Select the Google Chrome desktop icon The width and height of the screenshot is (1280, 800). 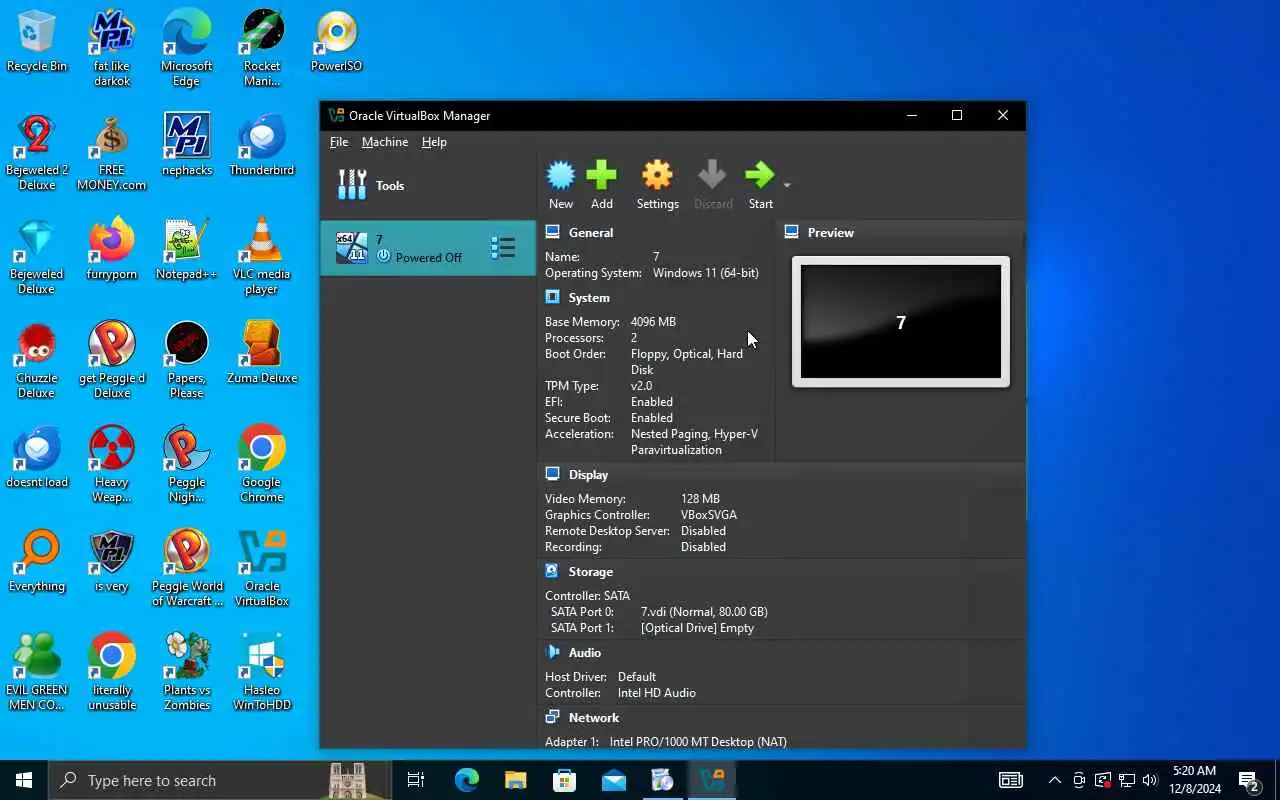tap(262, 464)
